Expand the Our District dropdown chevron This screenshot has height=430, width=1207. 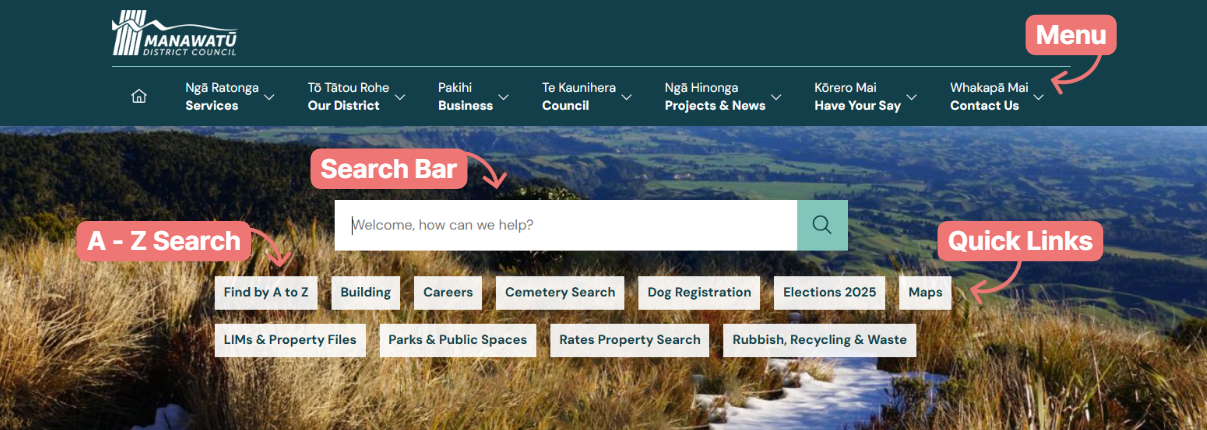pos(400,98)
